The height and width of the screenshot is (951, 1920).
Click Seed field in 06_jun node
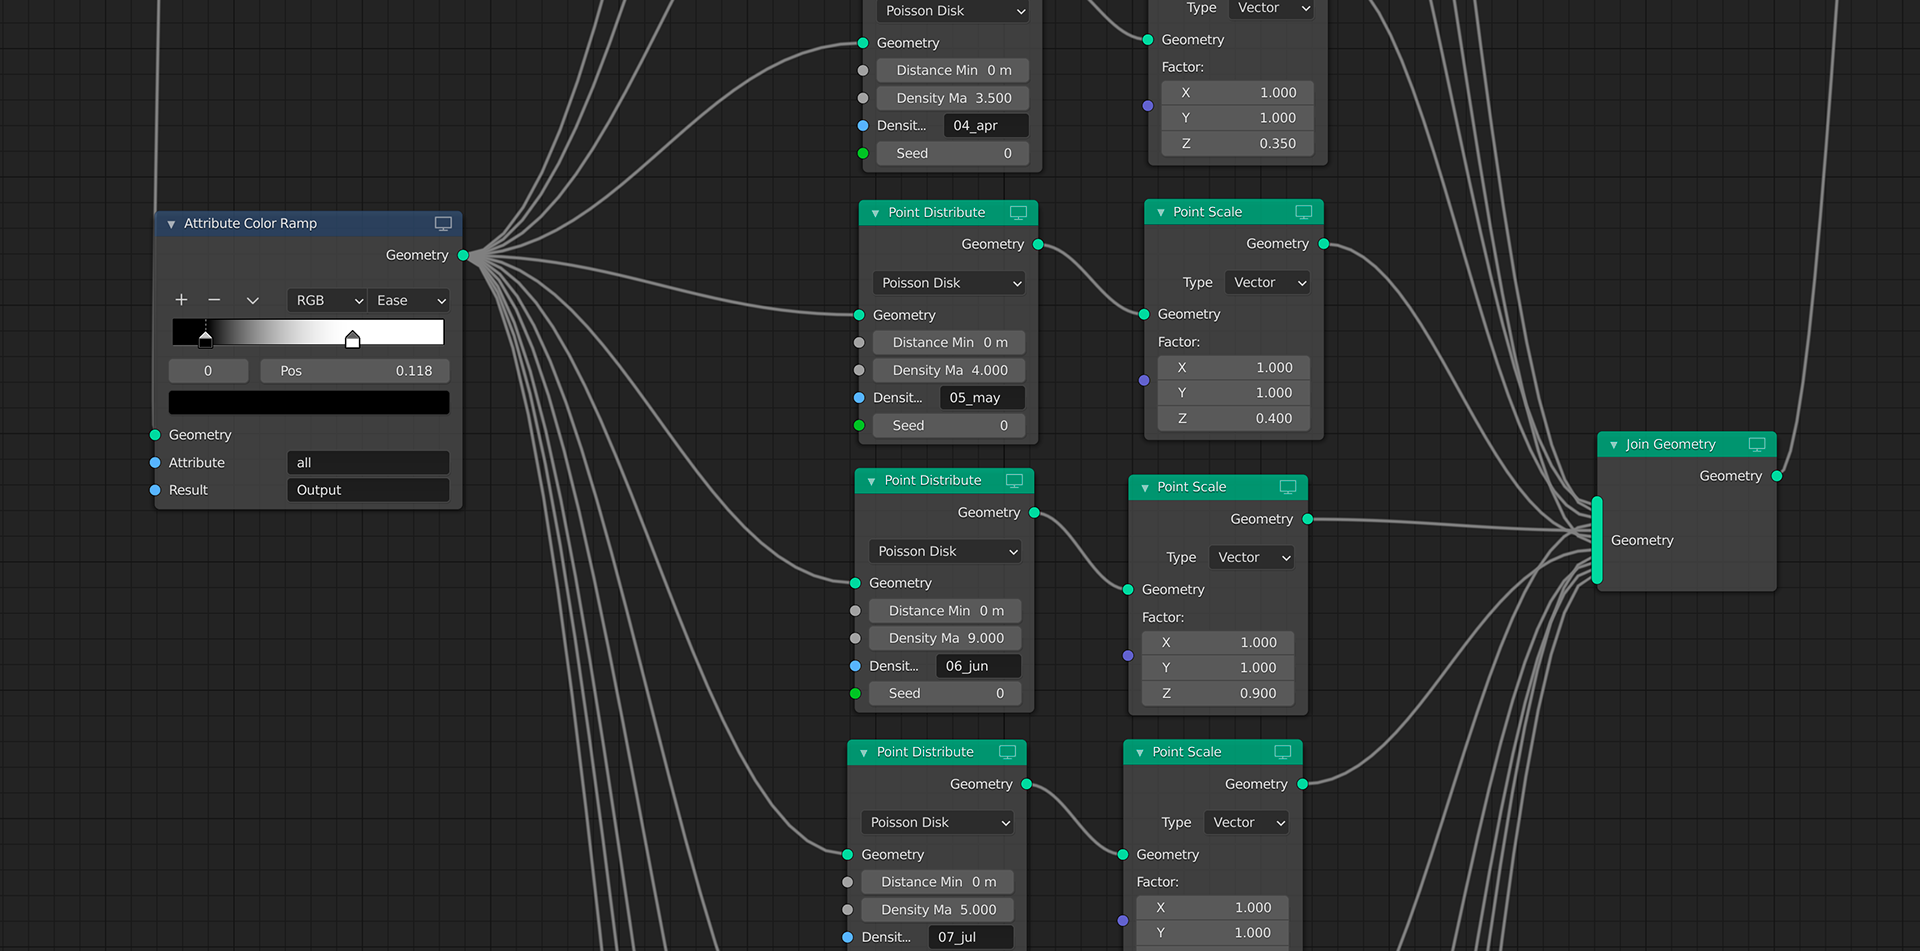[x=946, y=694]
